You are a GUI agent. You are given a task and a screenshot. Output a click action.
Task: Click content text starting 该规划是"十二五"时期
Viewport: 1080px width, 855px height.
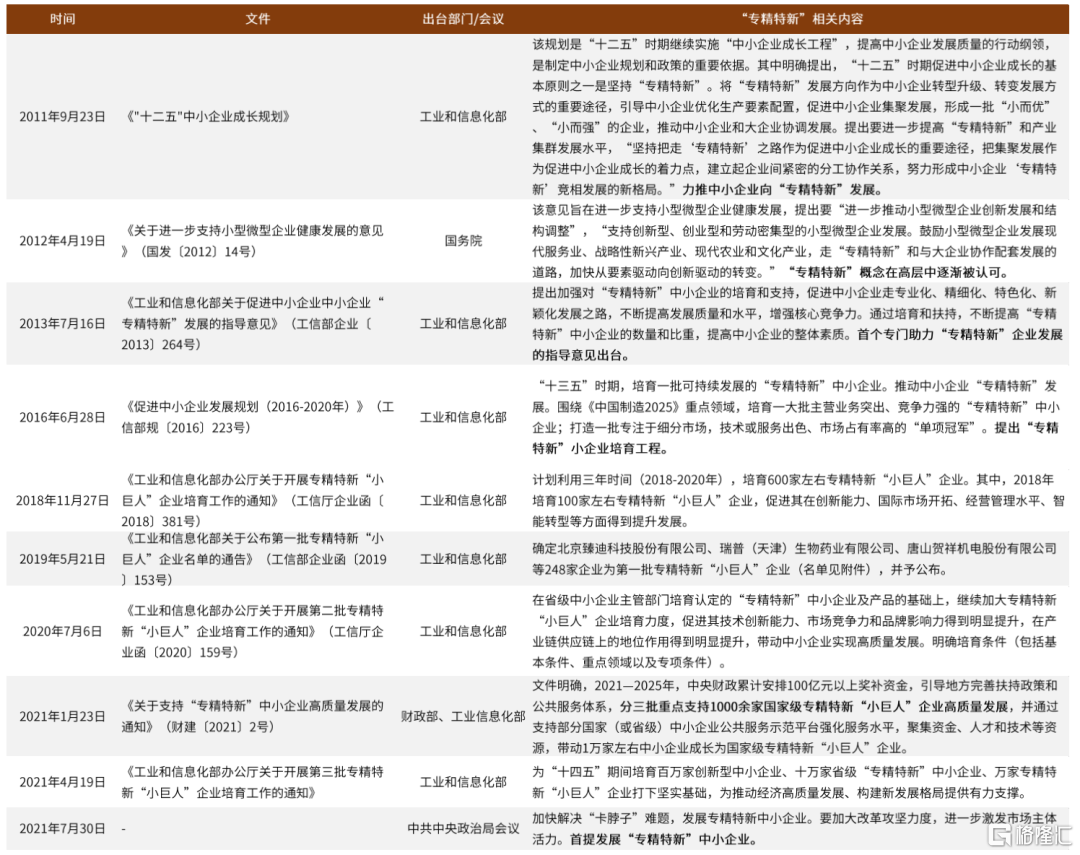click(794, 117)
